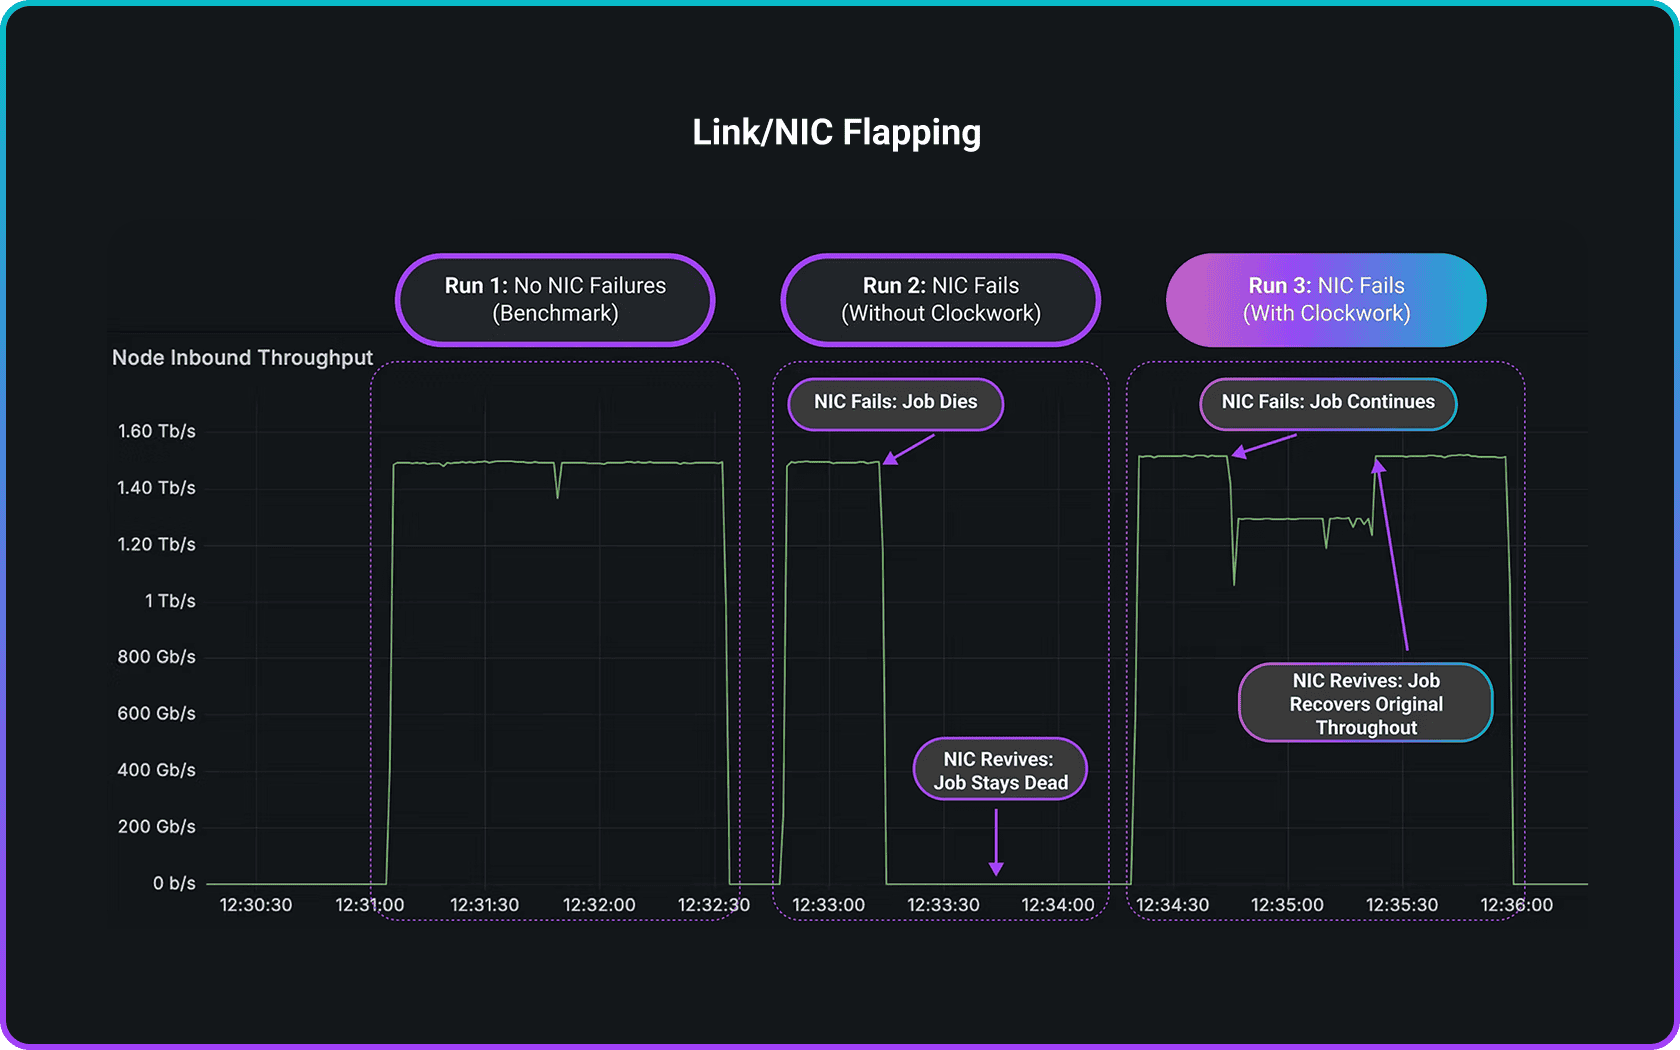1680x1050 pixels.
Task: Click the Run 3 With Clockwork badge
Action: (x=1326, y=300)
